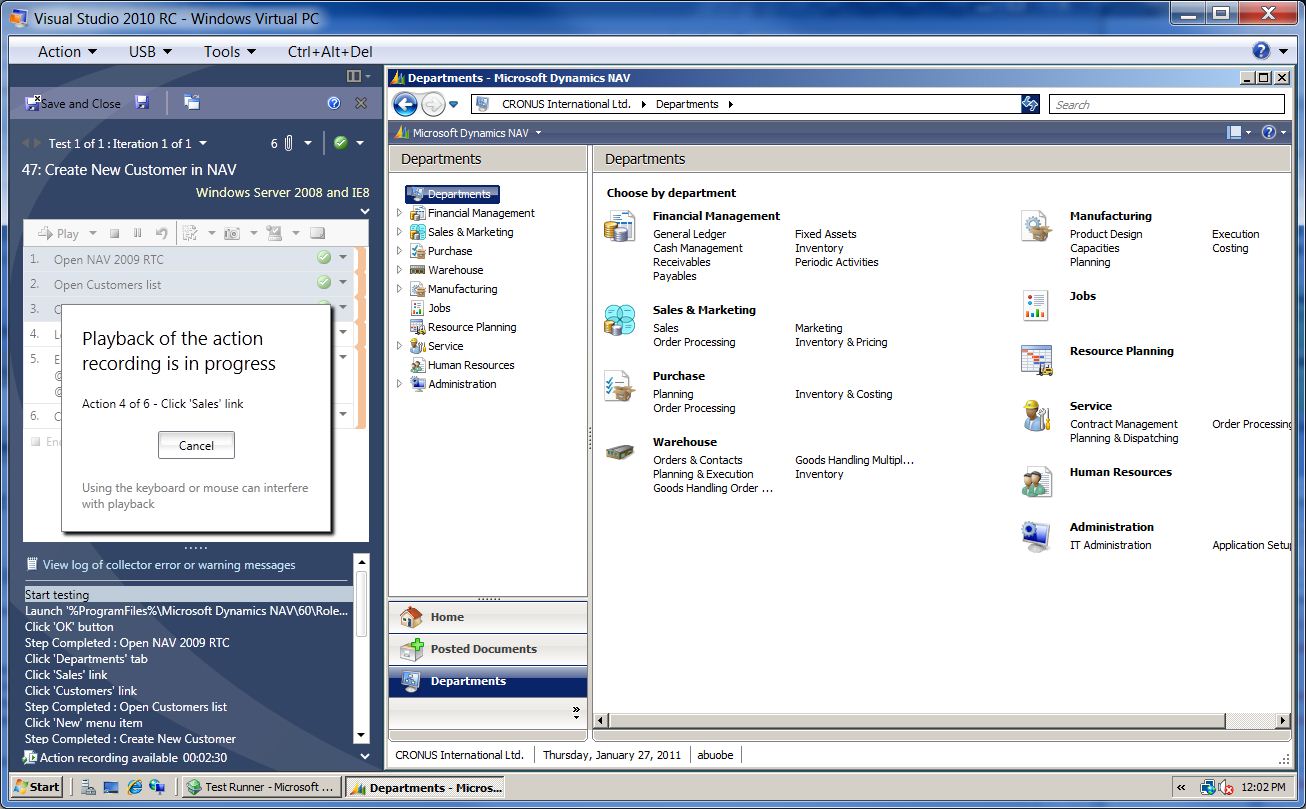Click the NAV forward arrow button
Image resolution: width=1306 pixels, height=809 pixels.
point(433,104)
